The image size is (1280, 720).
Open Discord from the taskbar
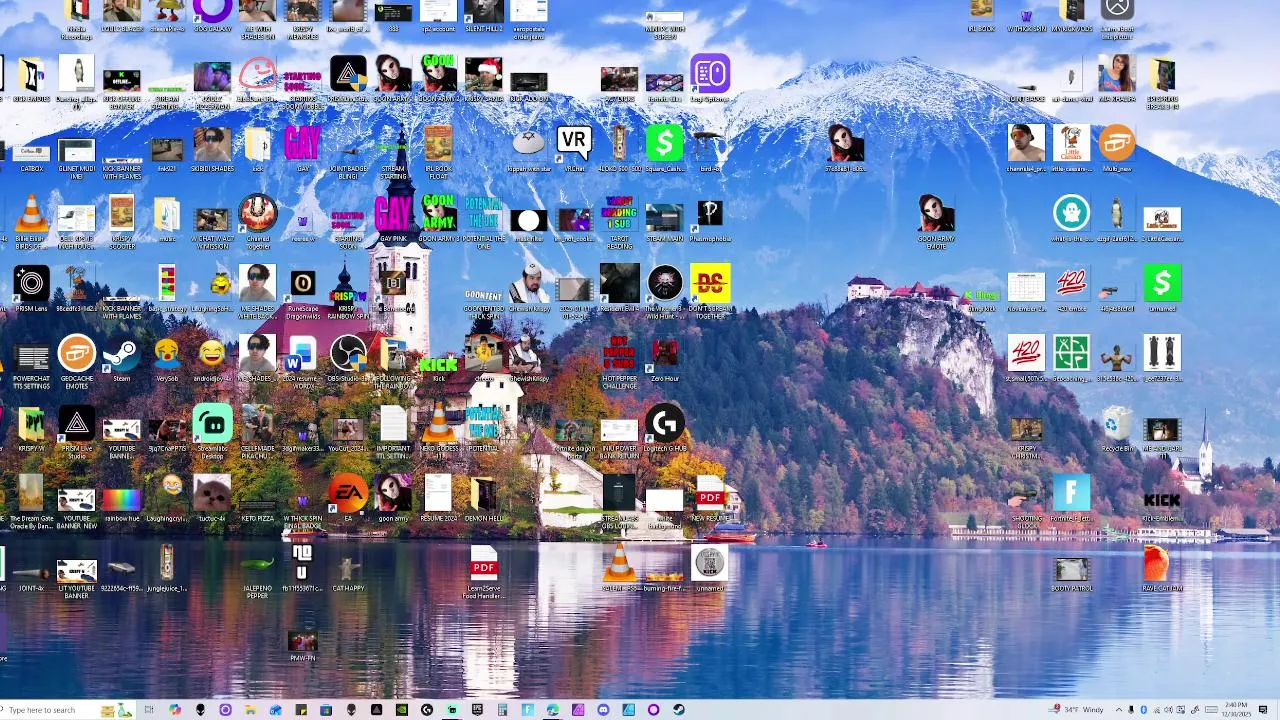click(x=603, y=710)
